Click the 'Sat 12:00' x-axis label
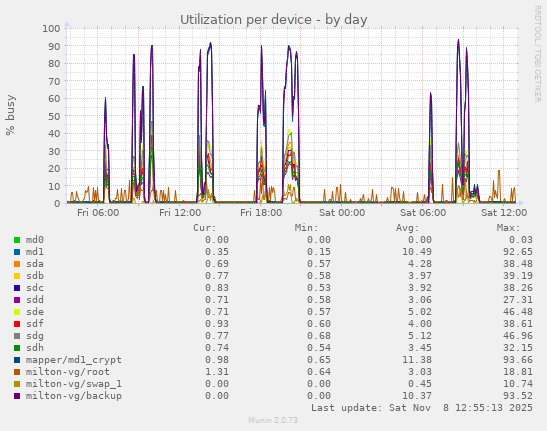The height and width of the screenshot is (431, 547). click(x=504, y=213)
